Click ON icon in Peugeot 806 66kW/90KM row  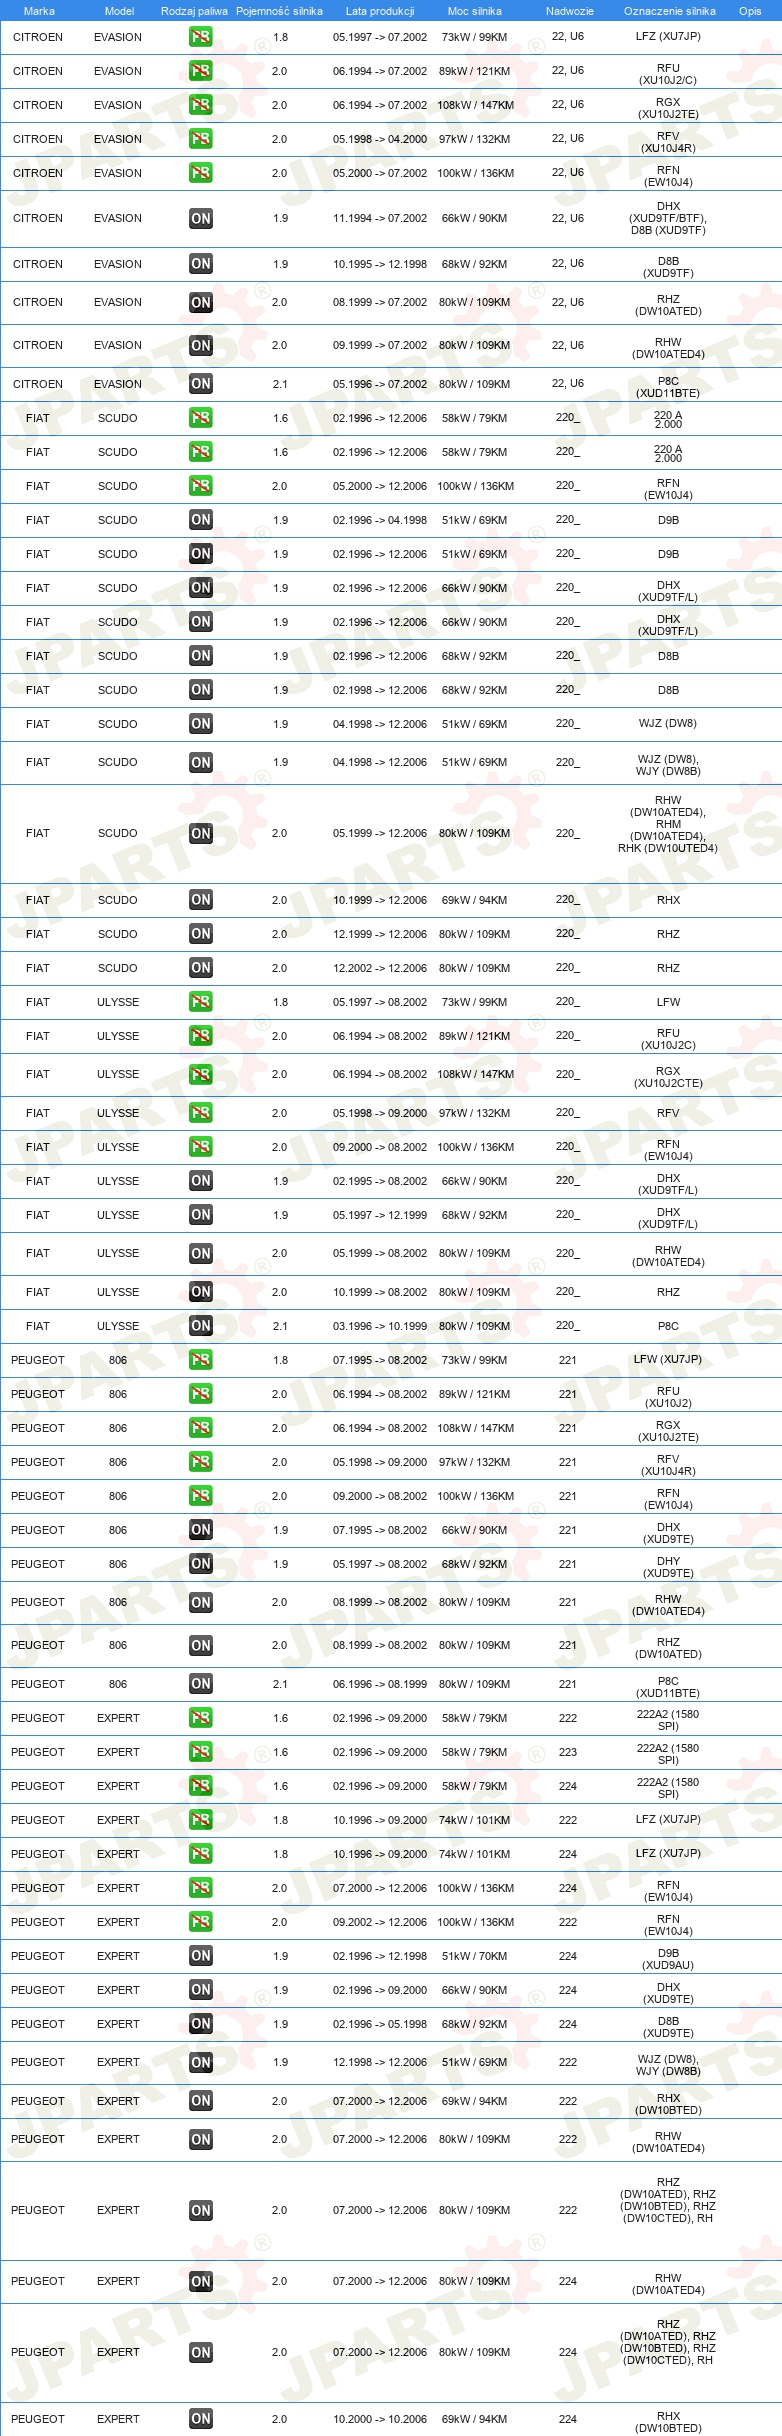201,1530
